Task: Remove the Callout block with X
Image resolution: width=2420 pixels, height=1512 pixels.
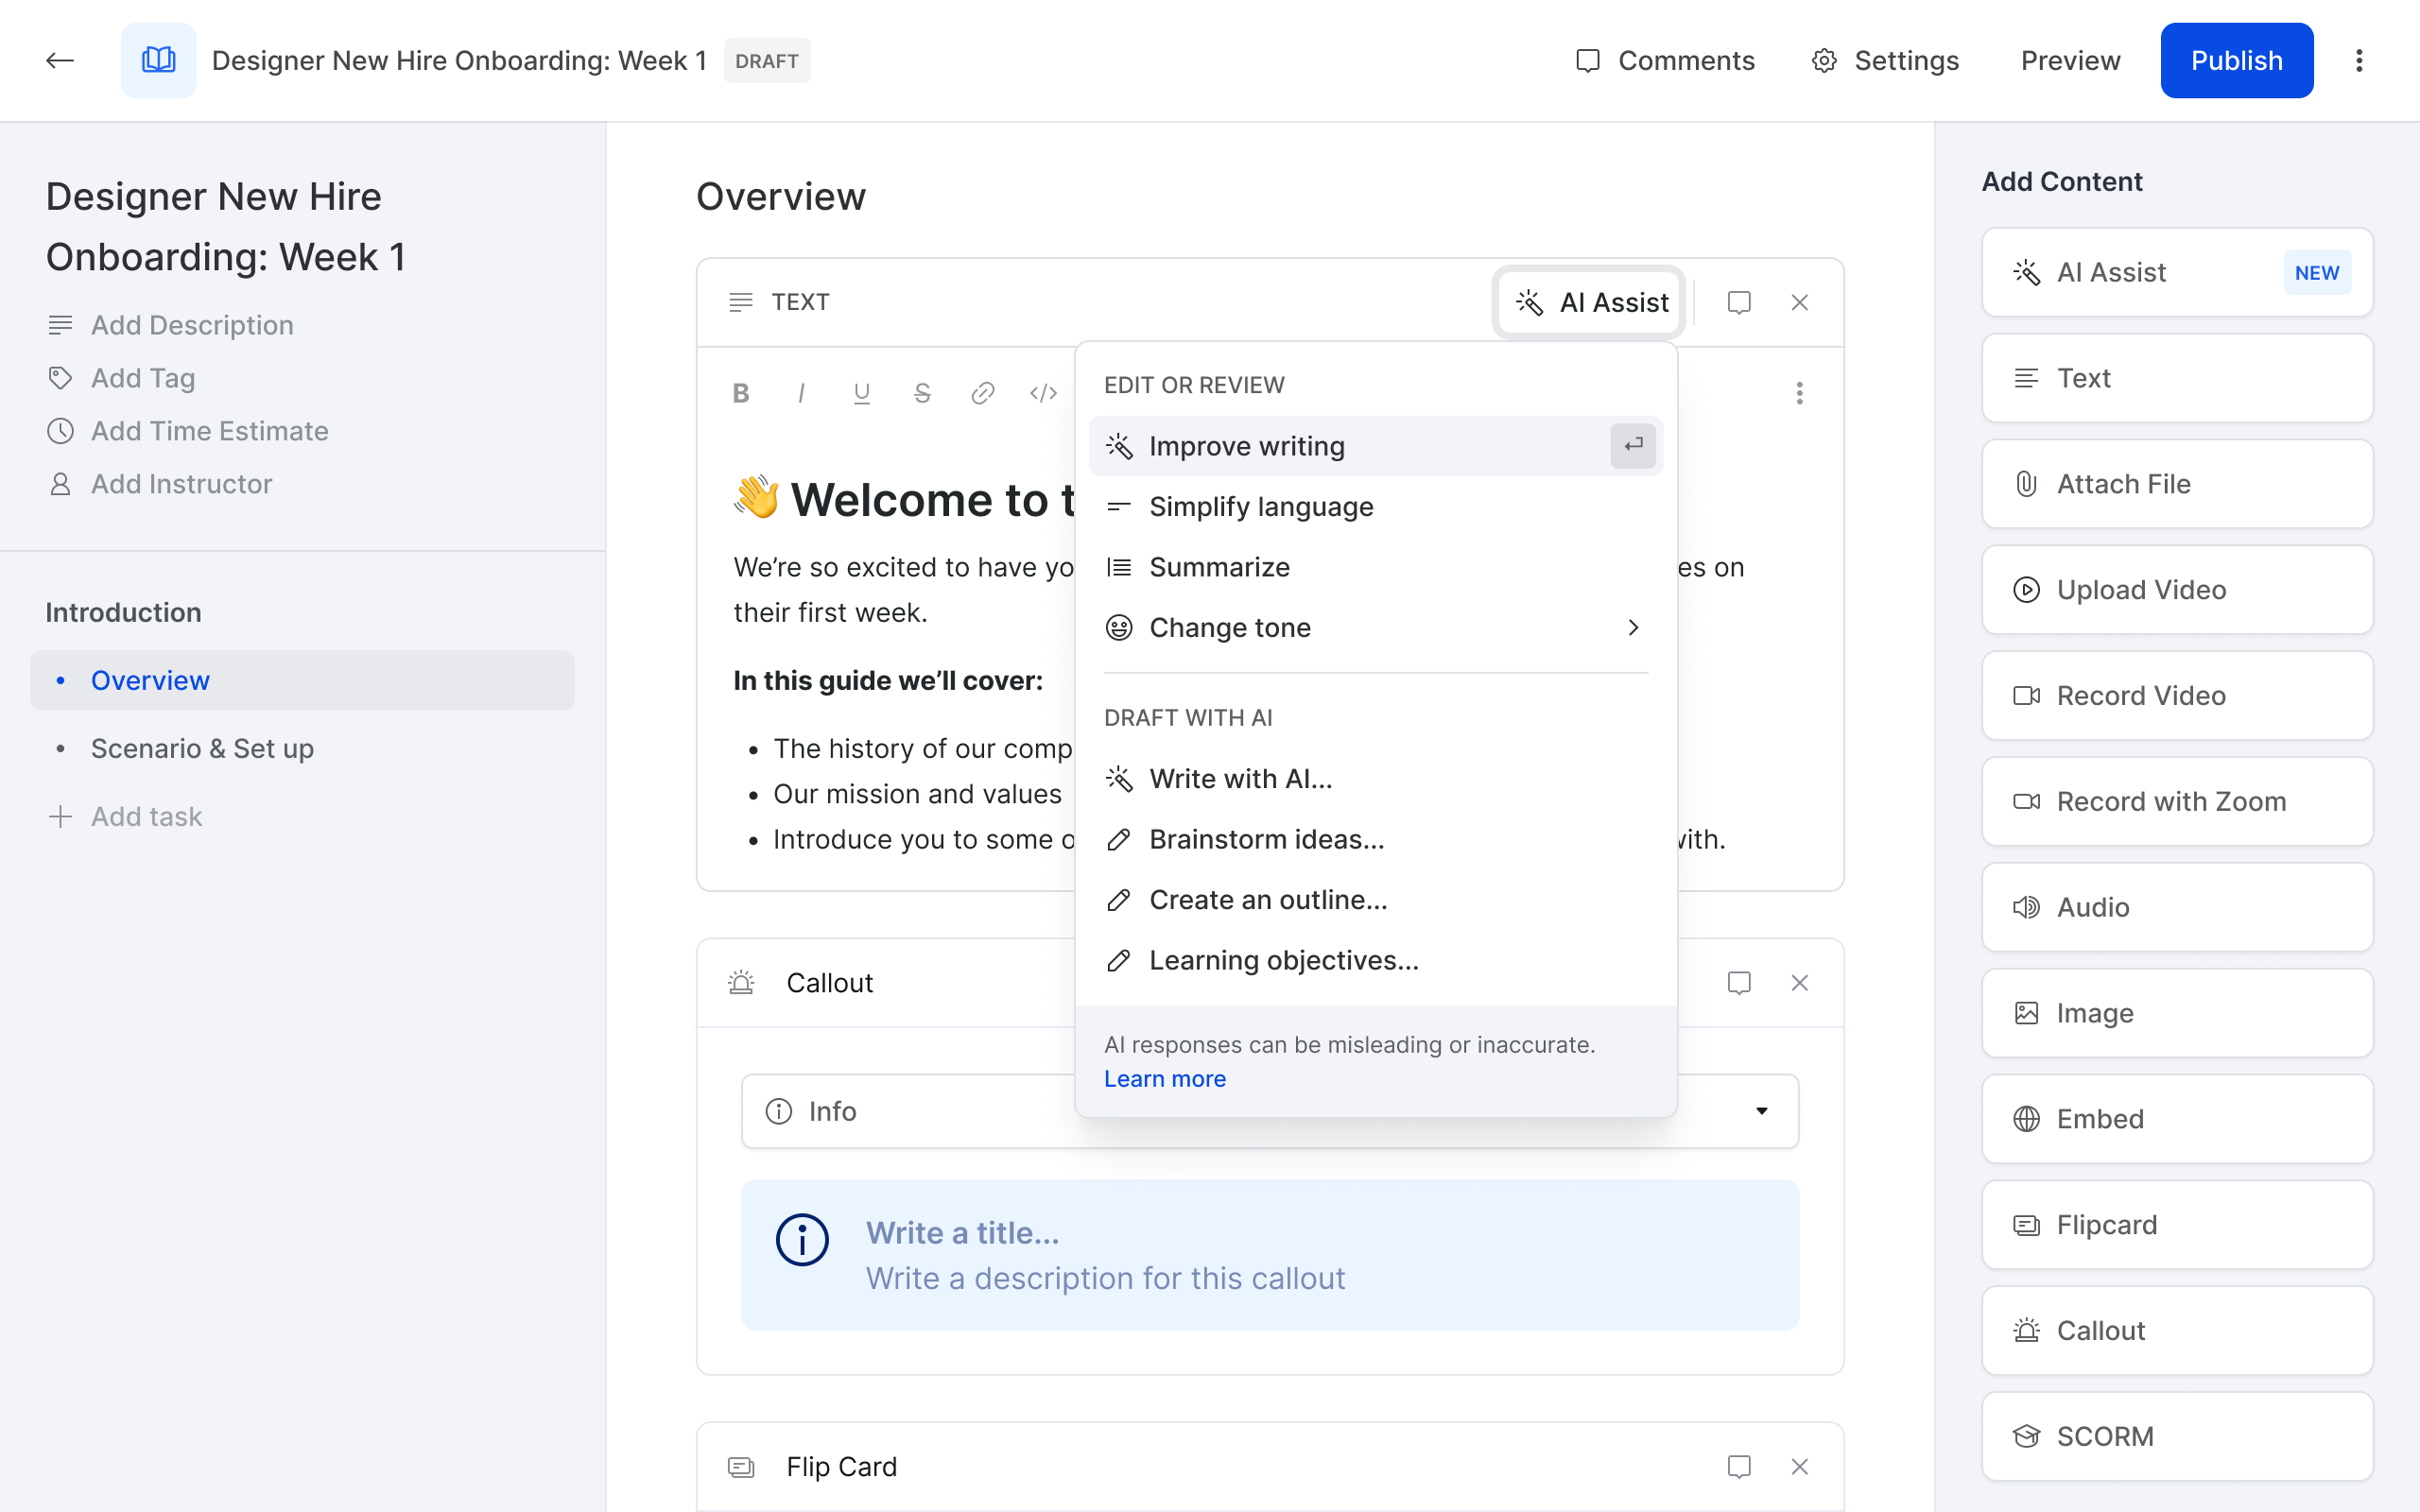Action: click(x=1799, y=983)
